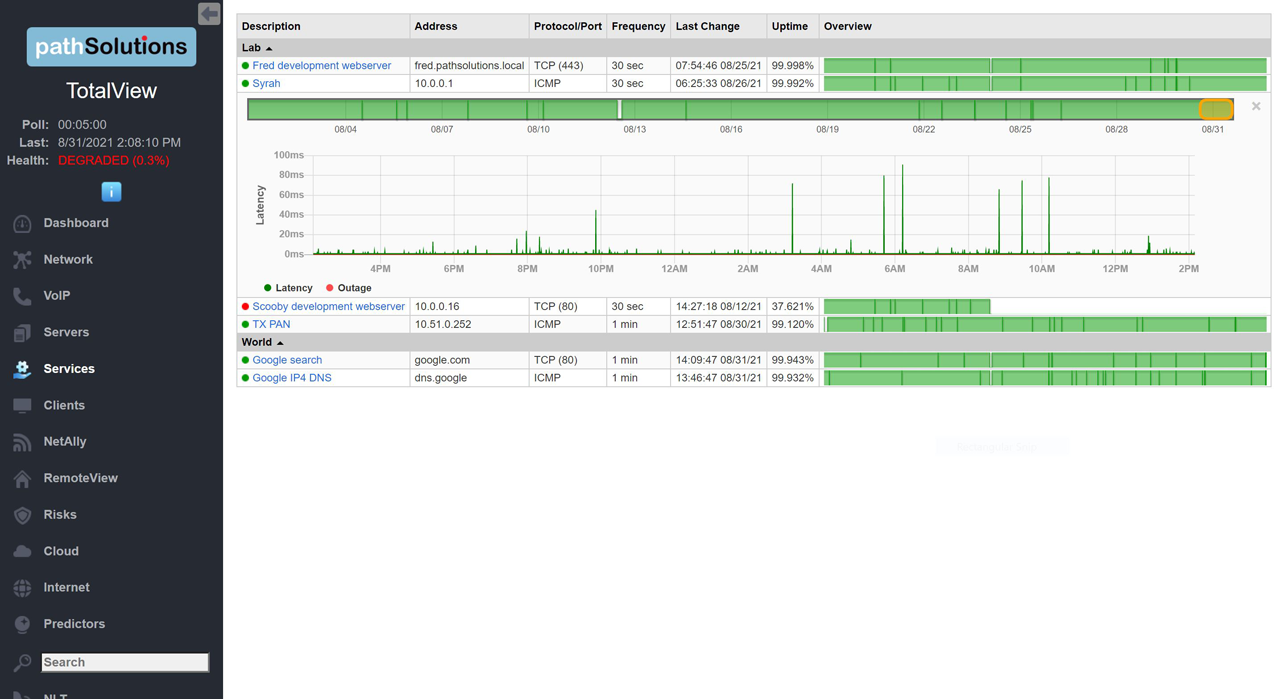Click the Search input field
The height and width of the screenshot is (699, 1280).
tap(124, 662)
